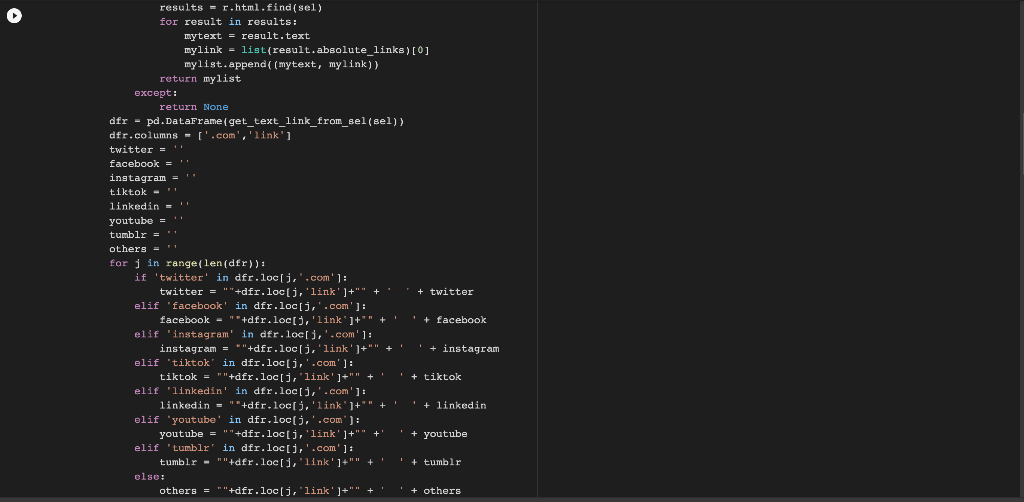Screen dimensions: 1024x502
Task: Click the 'youtube = ""+dfr.loc' assignment line
Action: click(313, 433)
